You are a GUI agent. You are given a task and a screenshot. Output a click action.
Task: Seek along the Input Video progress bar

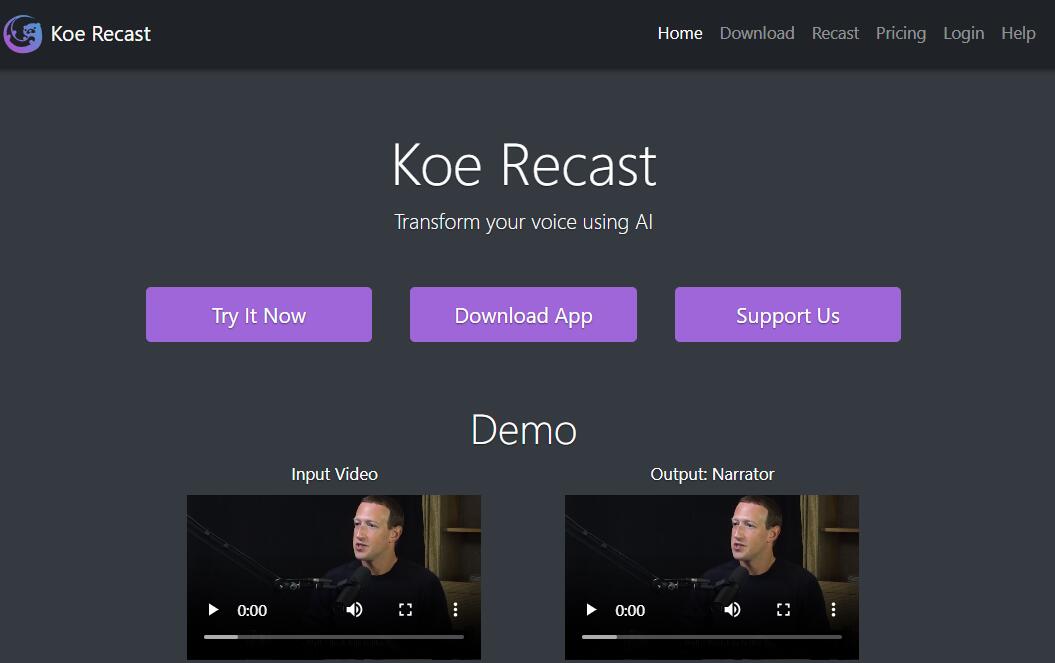[334, 637]
